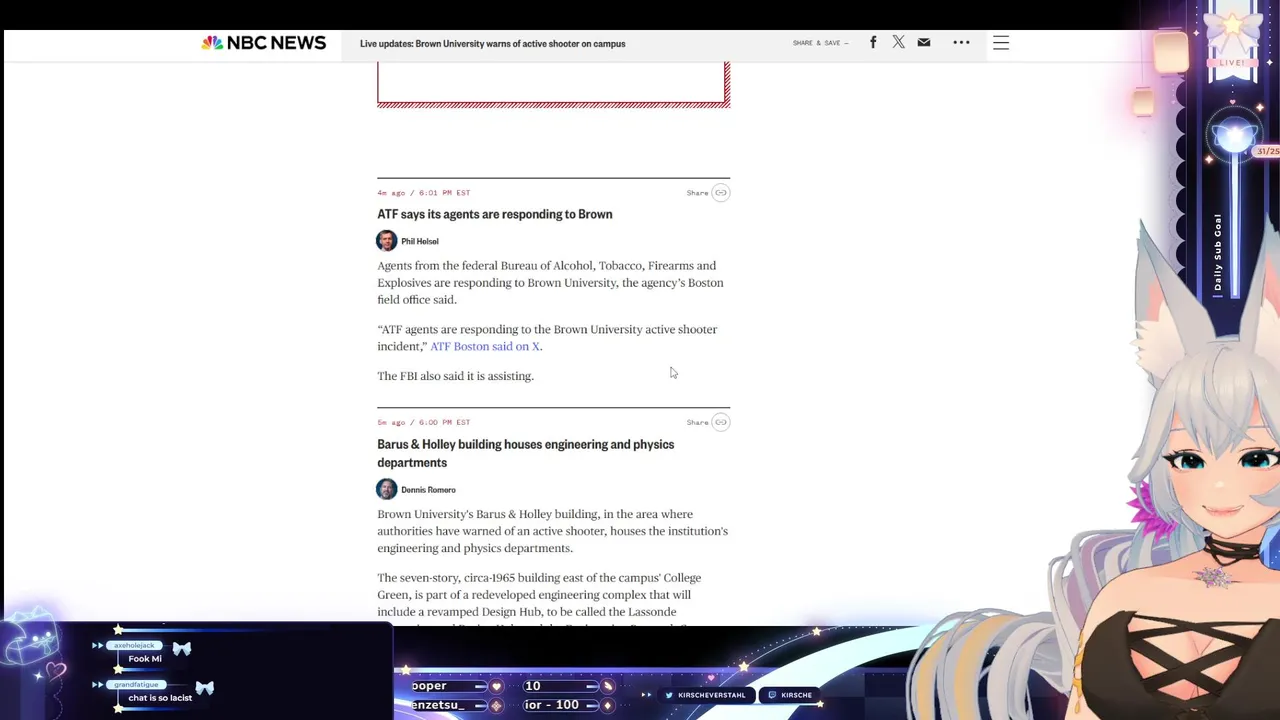Click the '4m ago / 6:01 PM EST' timestamp
The image size is (1280, 720).
(x=424, y=192)
